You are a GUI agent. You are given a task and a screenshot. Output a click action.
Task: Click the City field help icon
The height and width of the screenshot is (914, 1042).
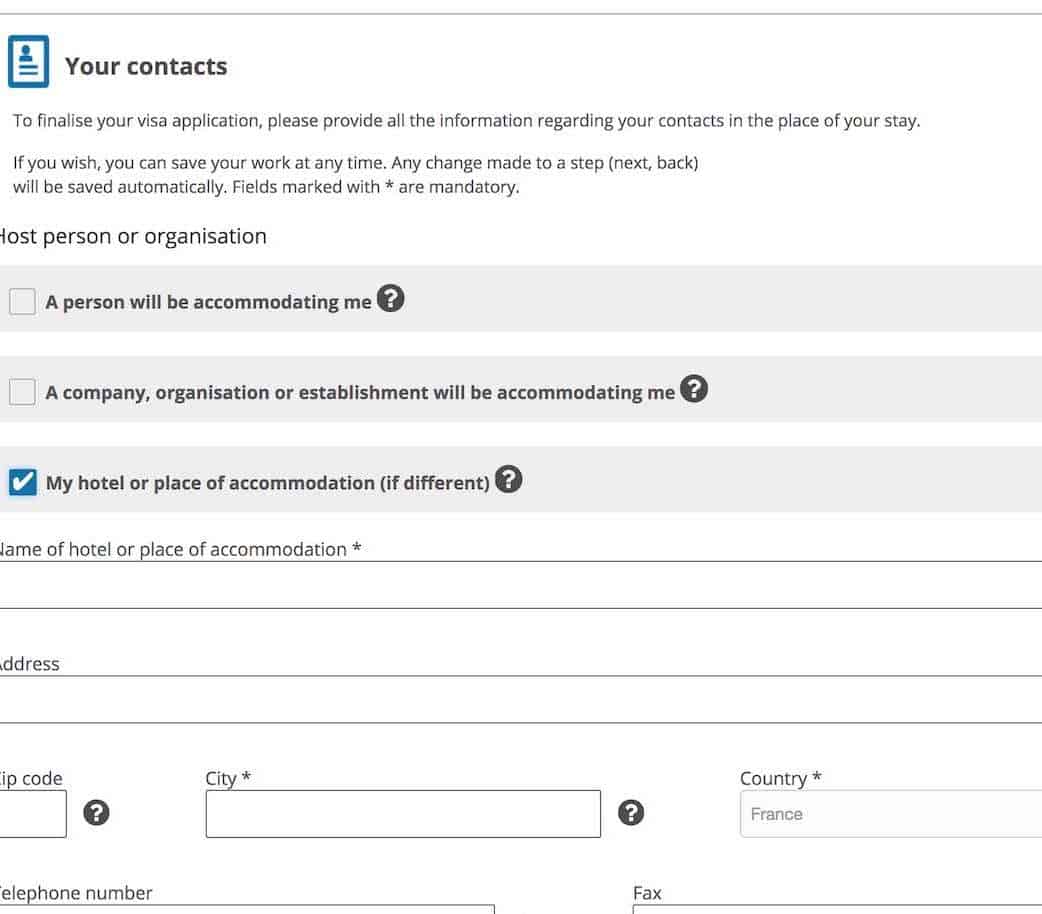631,813
